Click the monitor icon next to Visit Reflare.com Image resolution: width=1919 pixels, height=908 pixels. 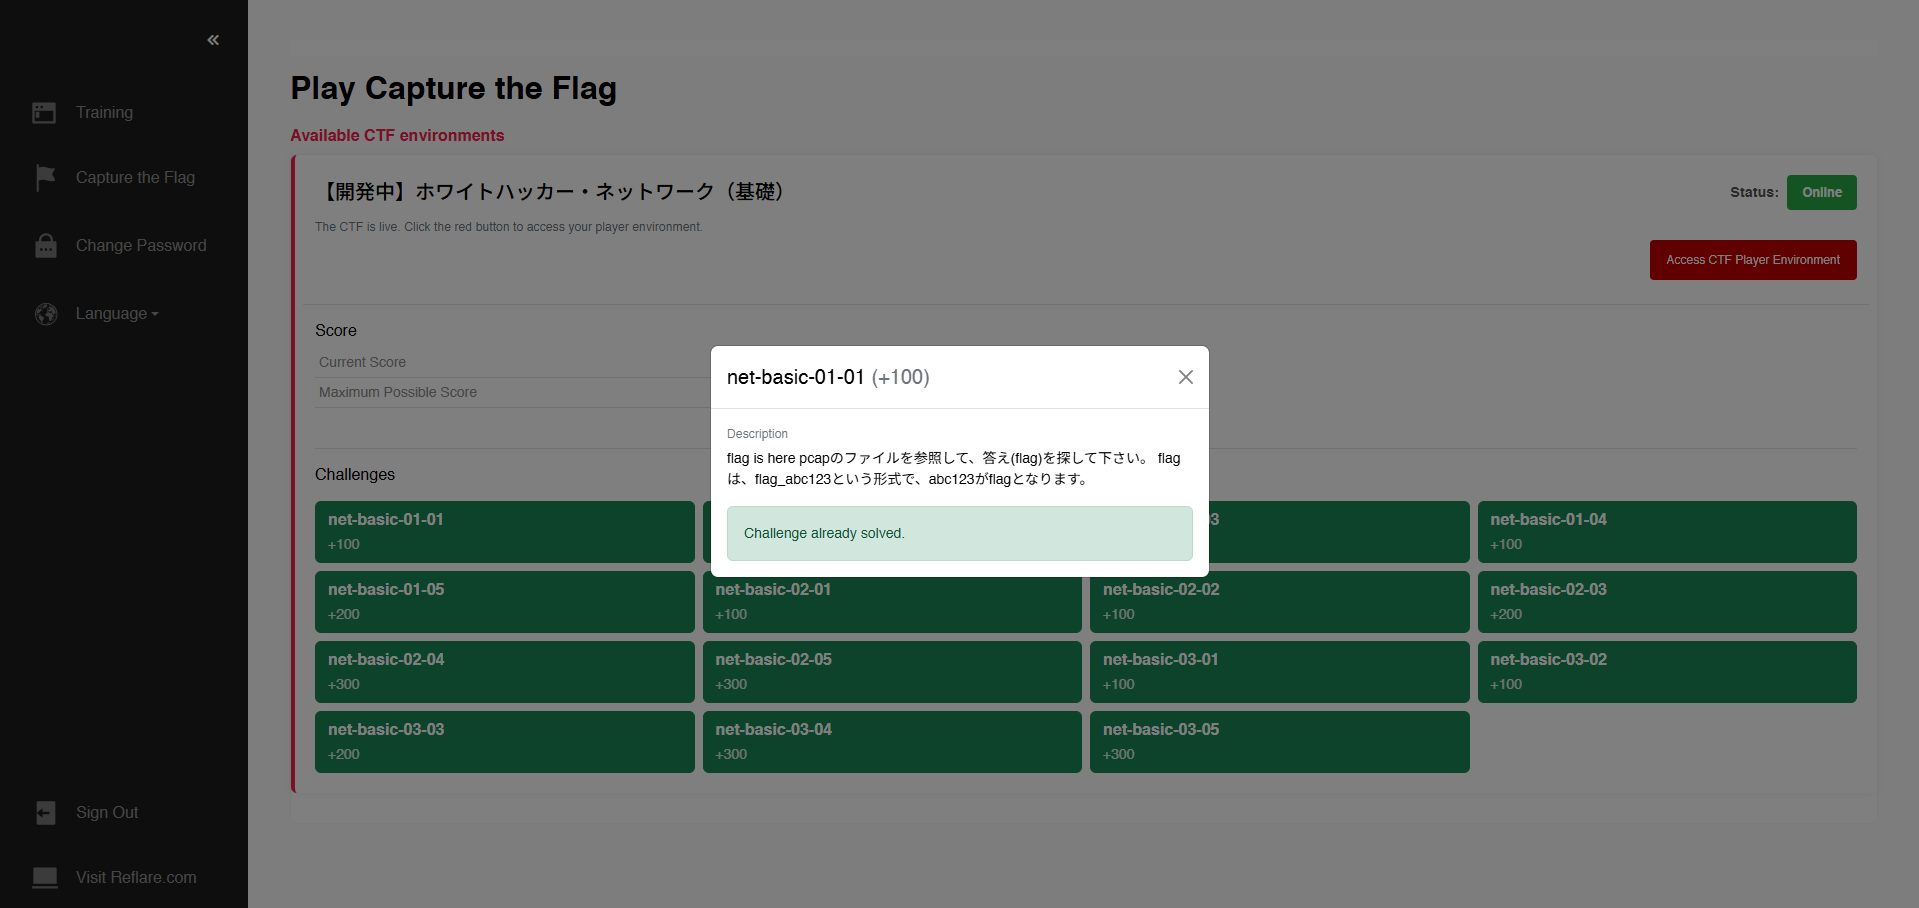click(x=45, y=877)
